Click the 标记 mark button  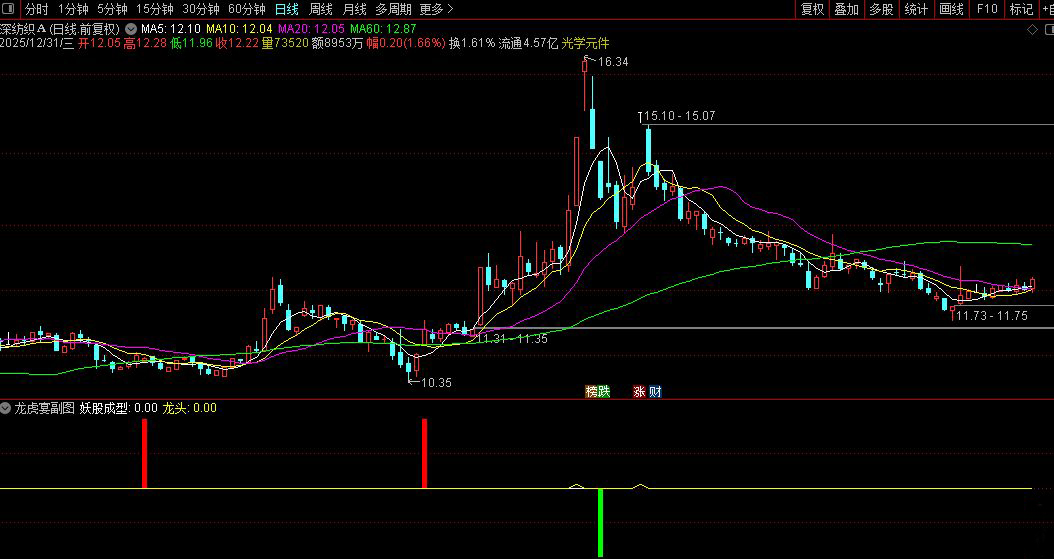pyautogui.click(x=1021, y=9)
